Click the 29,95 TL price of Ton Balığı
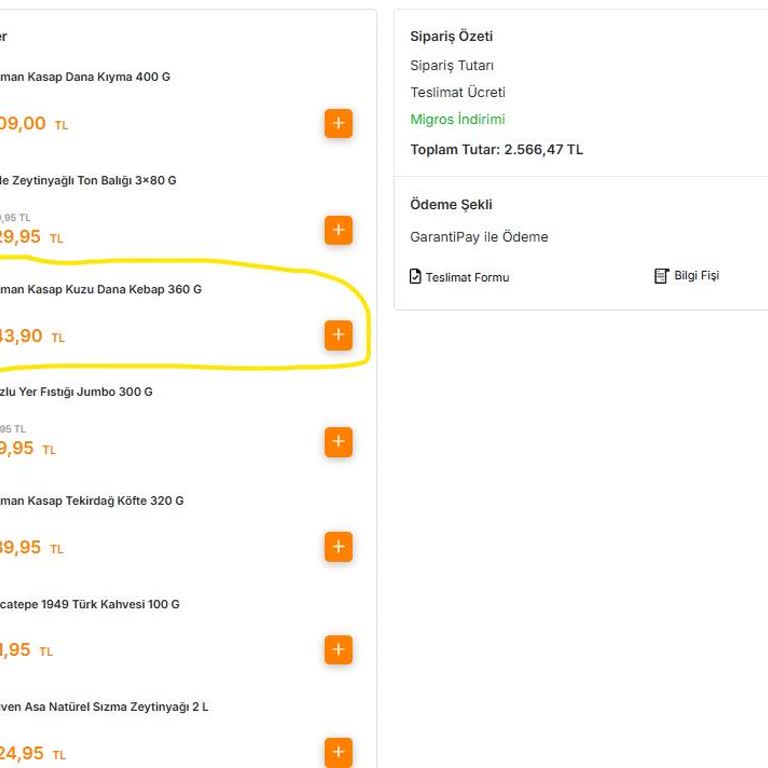 pyautogui.click(x=31, y=237)
